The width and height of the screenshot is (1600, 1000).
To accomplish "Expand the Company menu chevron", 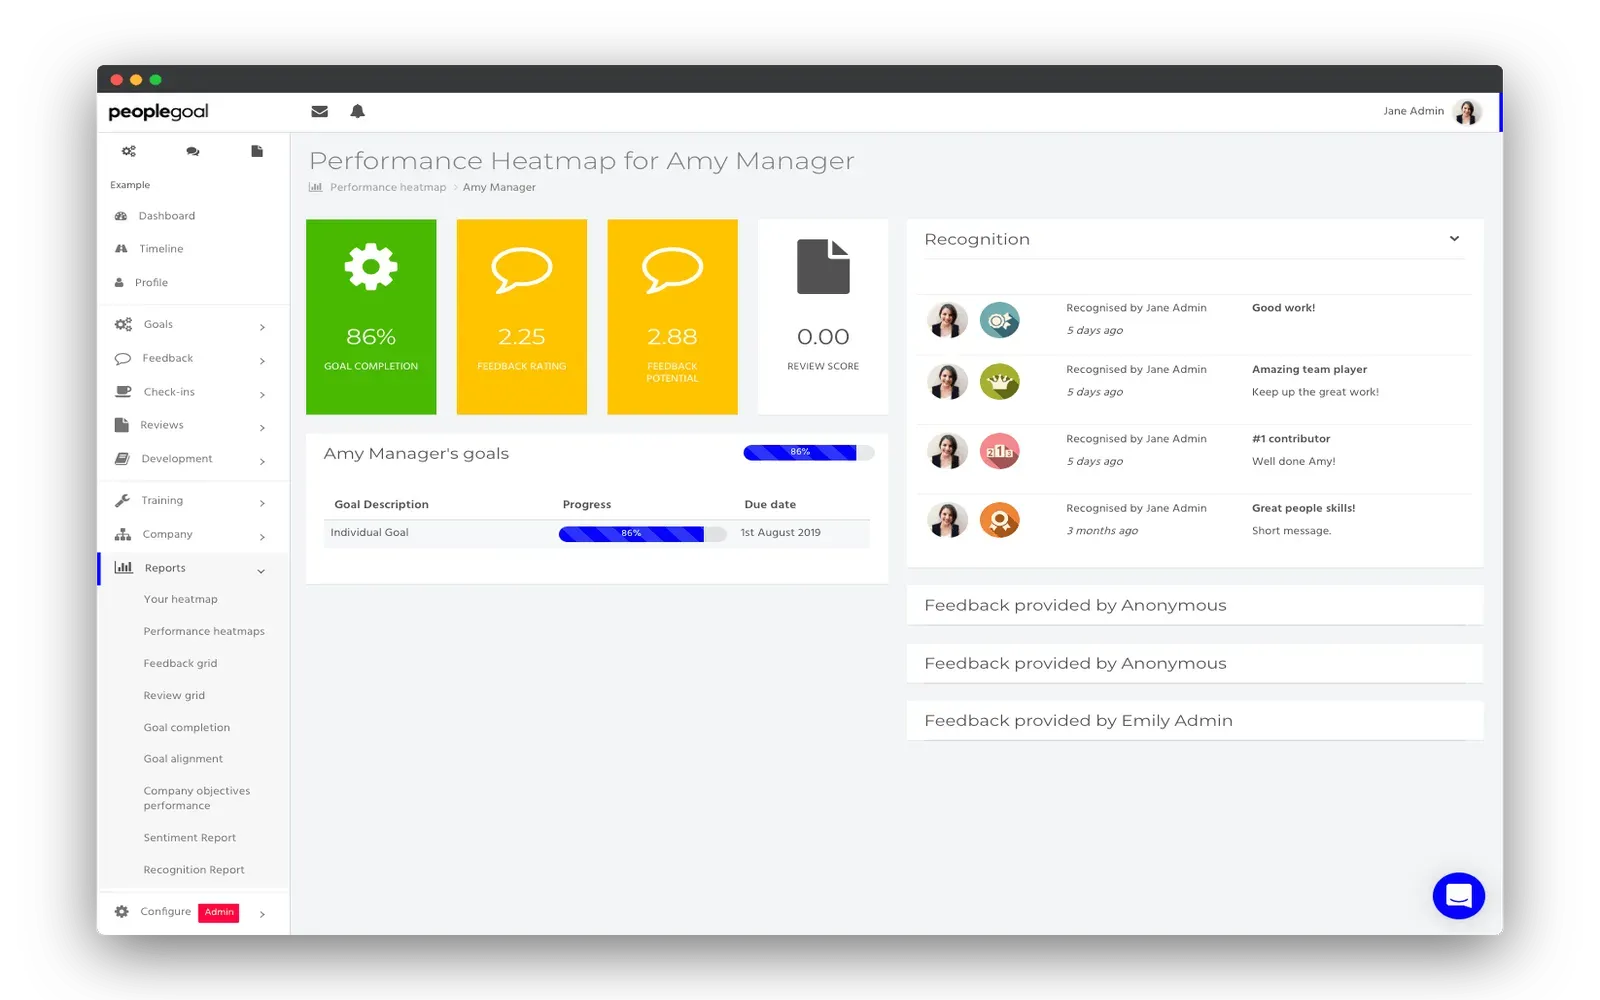I will pyautogui.click(x=262, y=537).
